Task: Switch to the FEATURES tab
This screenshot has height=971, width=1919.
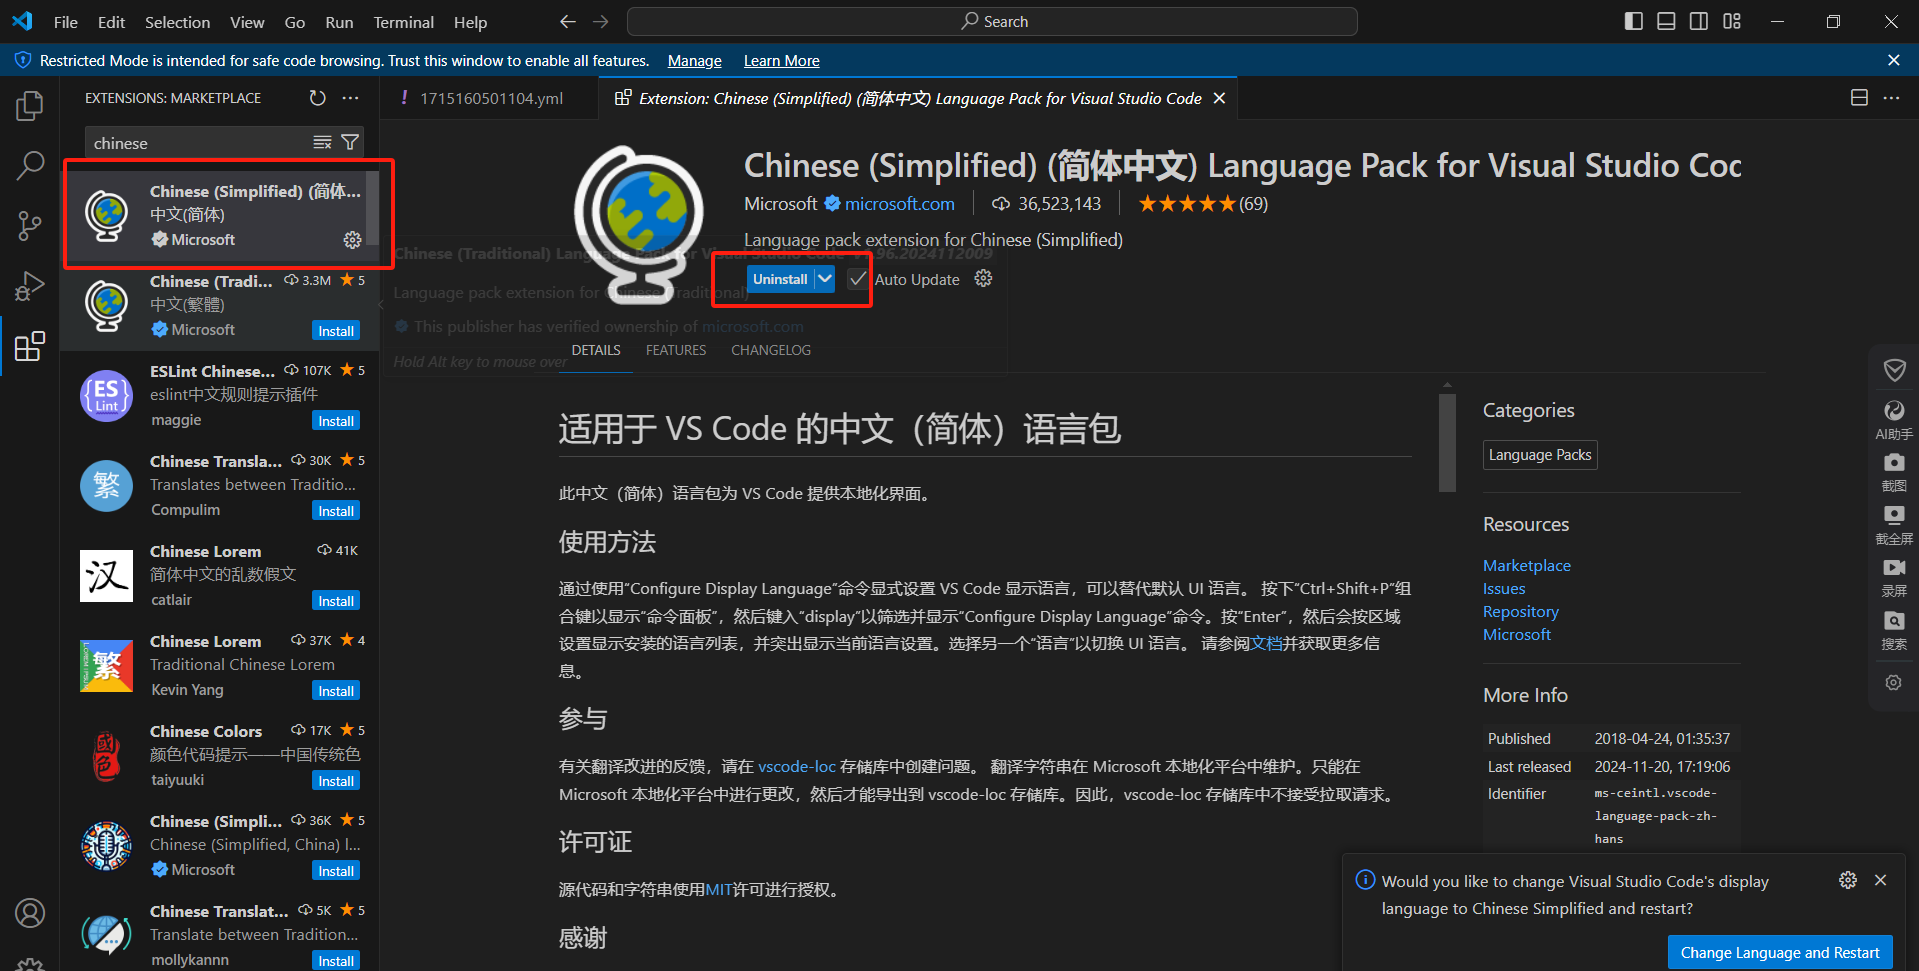Action: [676, 350]
